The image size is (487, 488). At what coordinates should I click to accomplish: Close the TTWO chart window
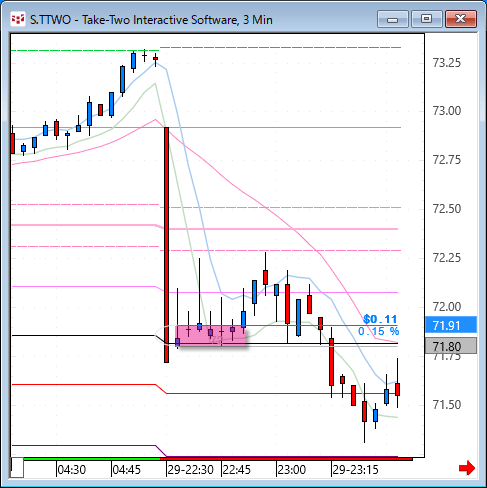point(461,19)
